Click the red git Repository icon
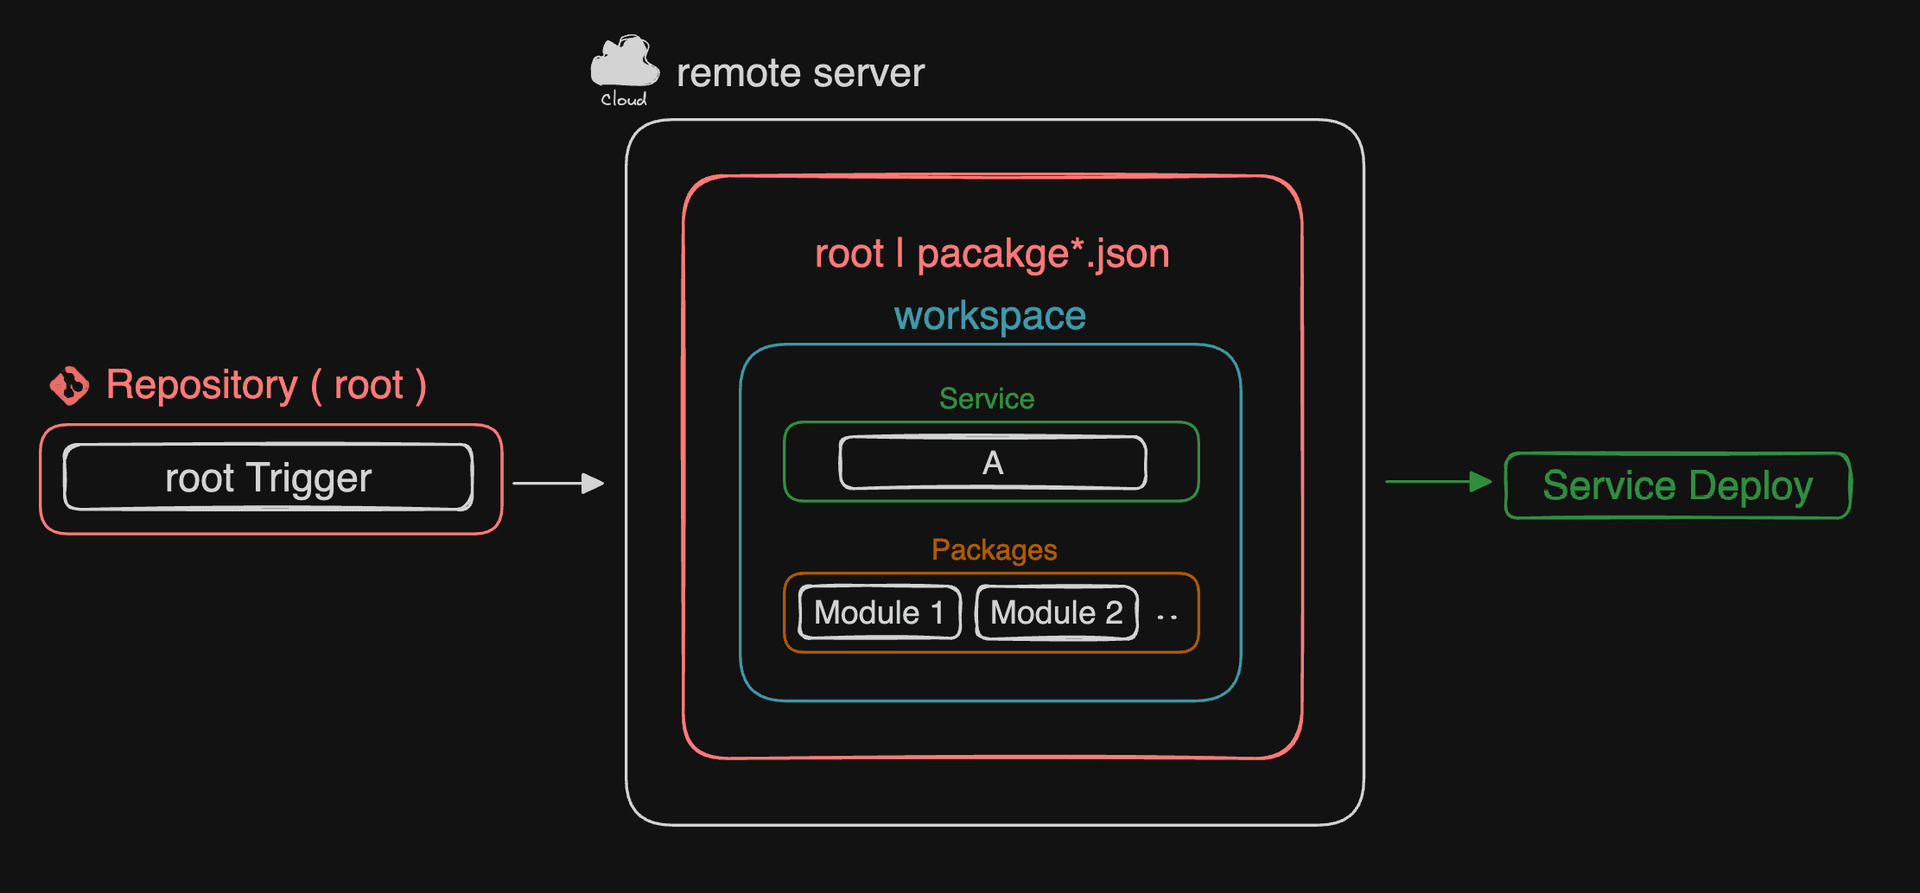This screenshot has height=893, width=1920. [x=69, y=385]
